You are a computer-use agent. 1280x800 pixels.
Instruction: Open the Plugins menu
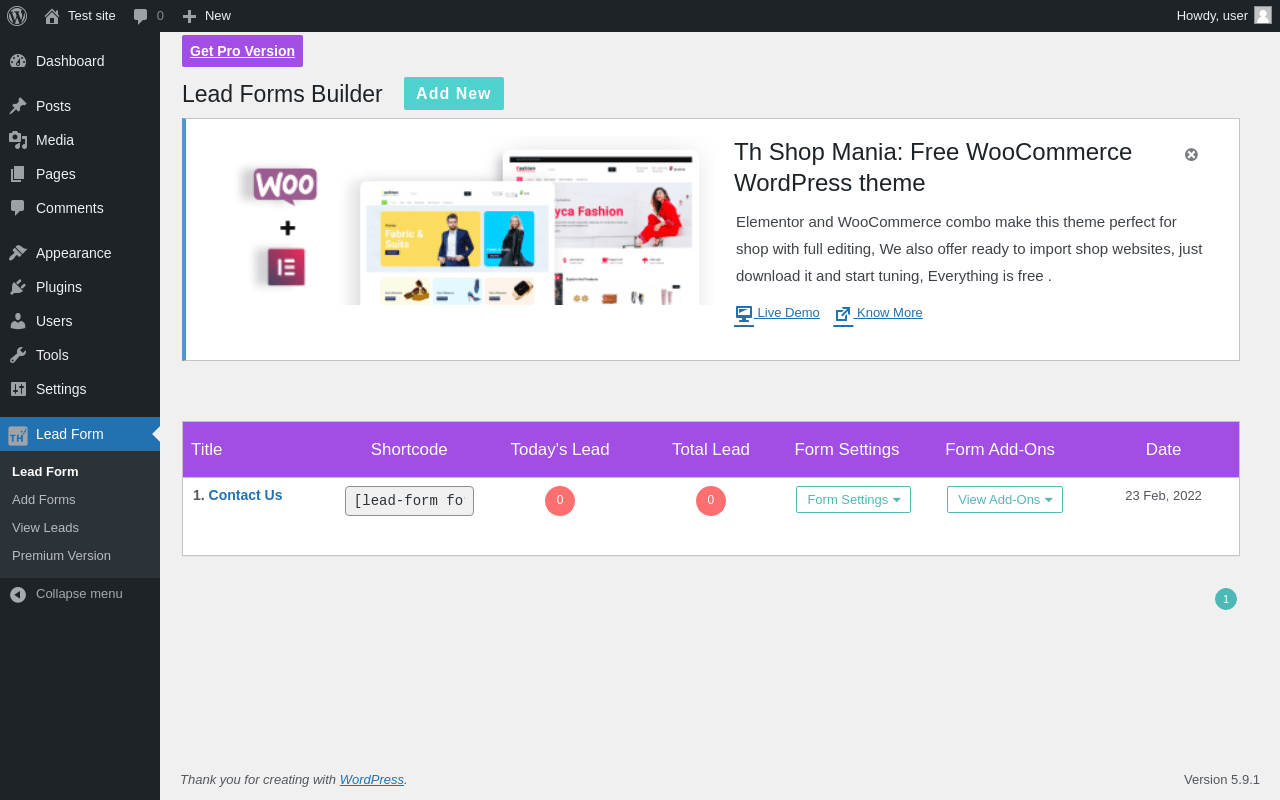(80, 287)
